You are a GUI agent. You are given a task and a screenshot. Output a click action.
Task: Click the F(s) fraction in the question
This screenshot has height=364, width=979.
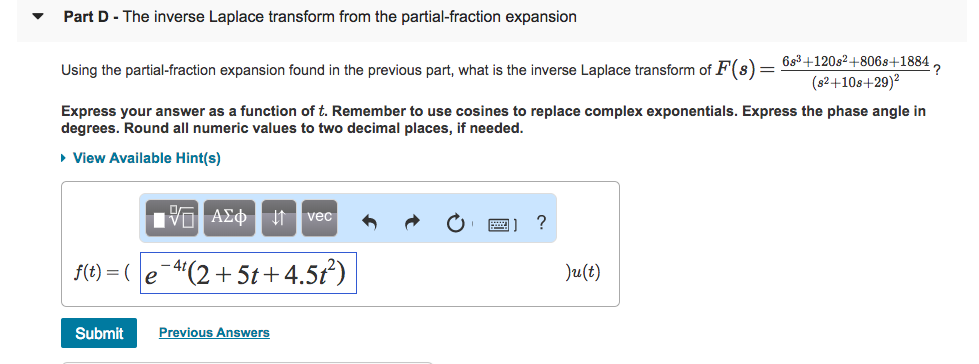pyautogui.click(x=854, y=72)
